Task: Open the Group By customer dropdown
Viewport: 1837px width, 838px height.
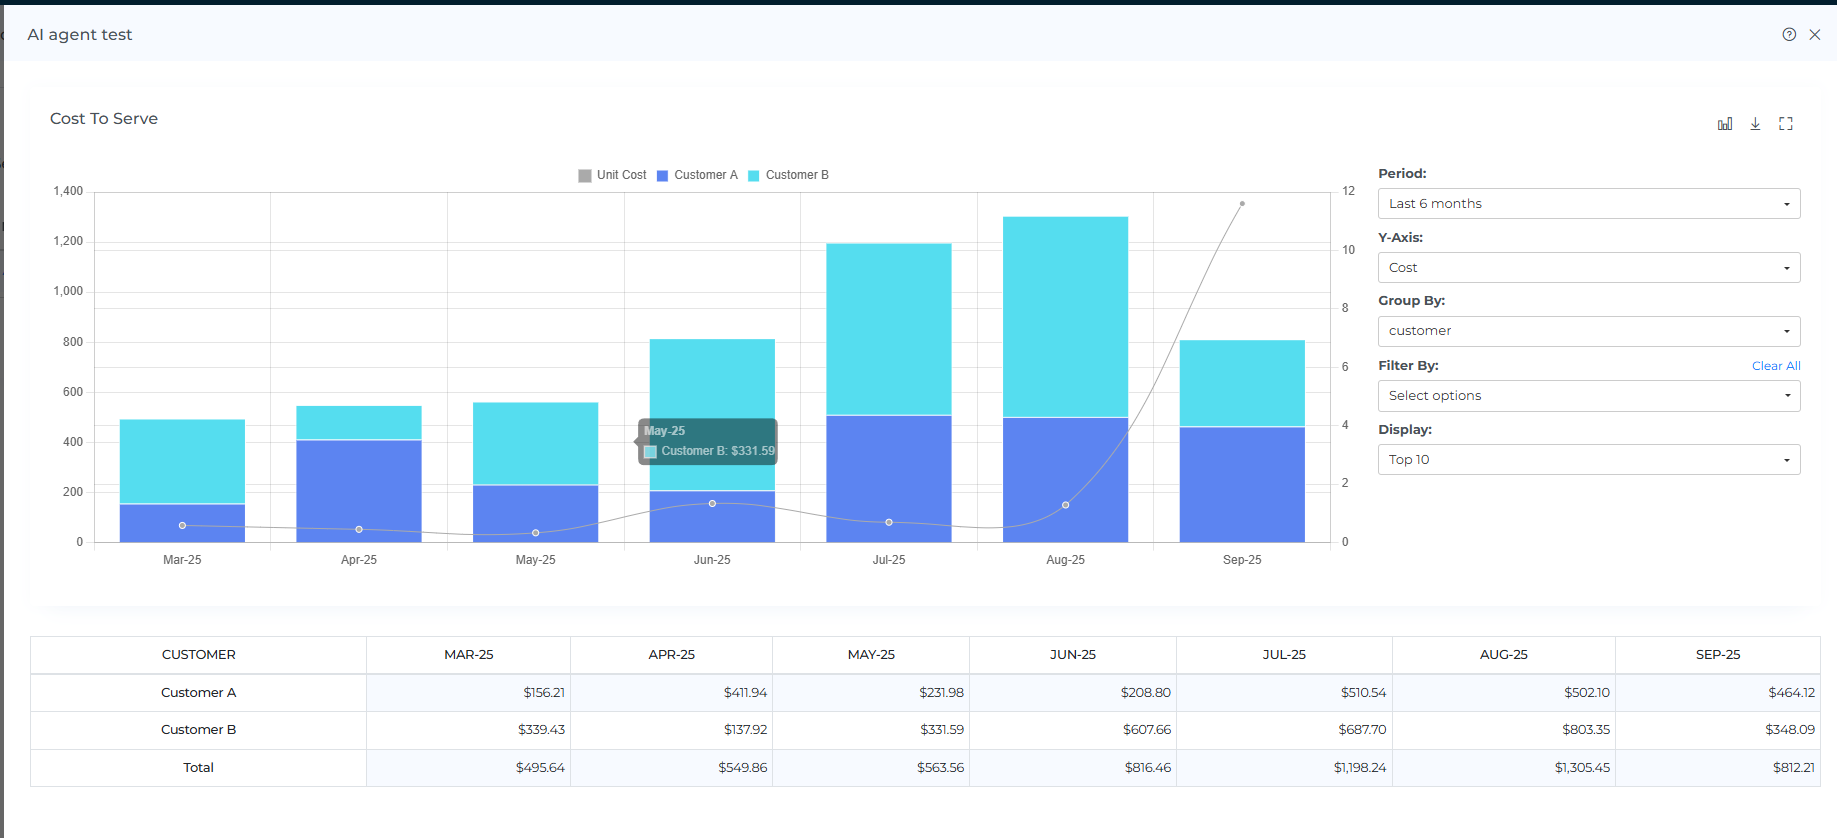Action: tap(1588, 331)
